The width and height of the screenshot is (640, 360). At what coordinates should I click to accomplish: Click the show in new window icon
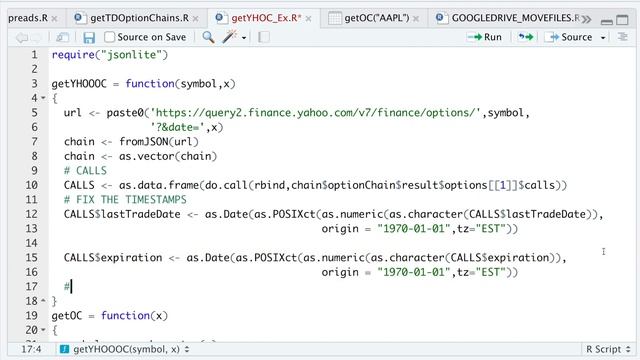(x=62, y=38)
